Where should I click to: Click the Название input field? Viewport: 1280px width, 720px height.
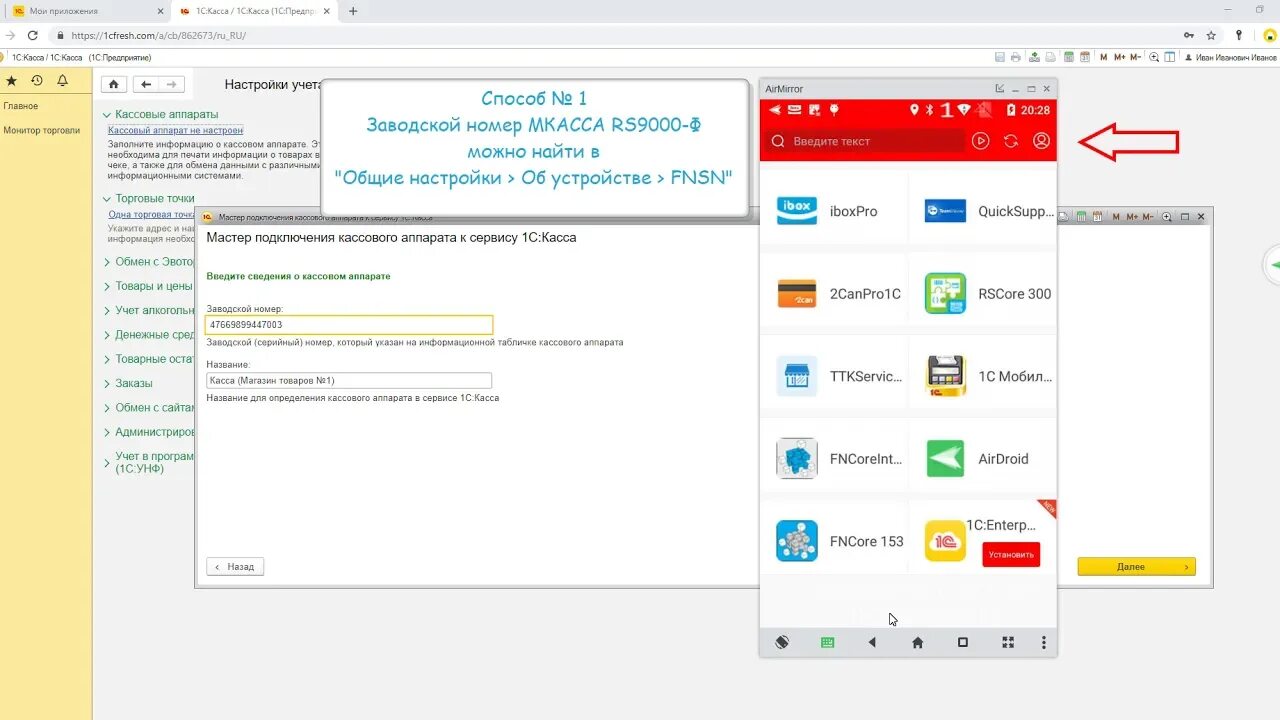349,381
